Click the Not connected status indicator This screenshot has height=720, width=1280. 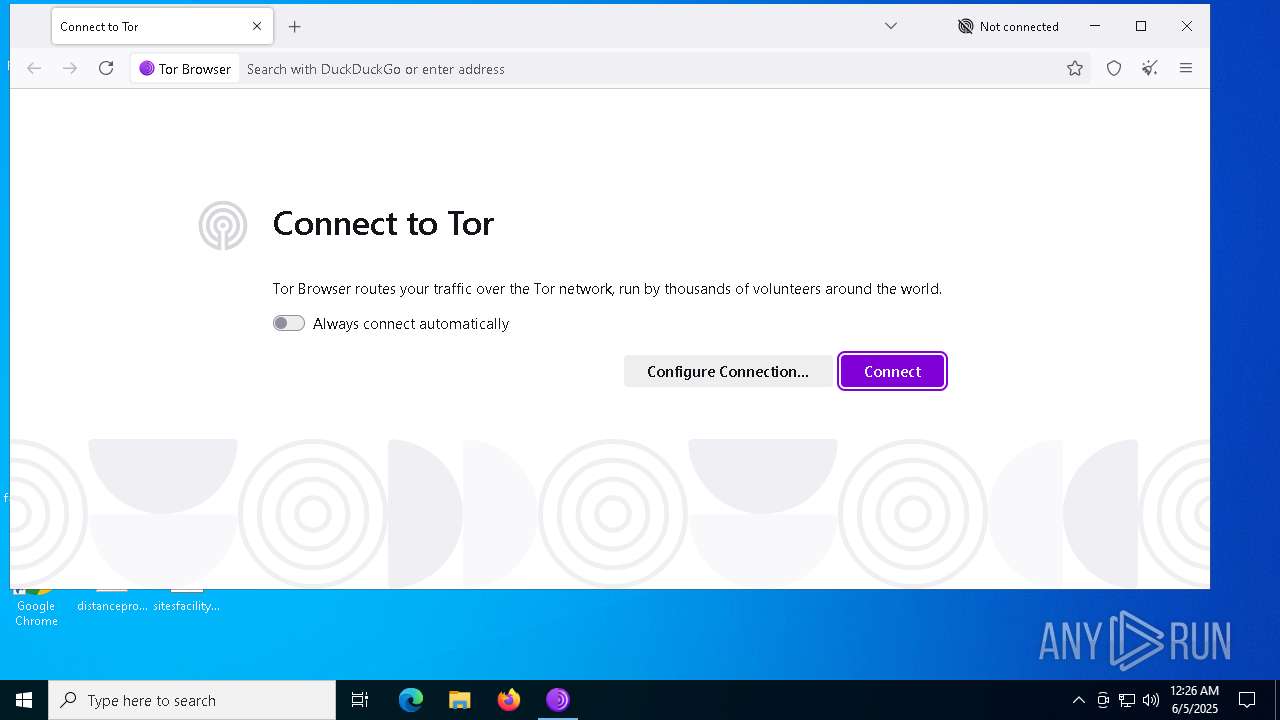(1008, 27)
